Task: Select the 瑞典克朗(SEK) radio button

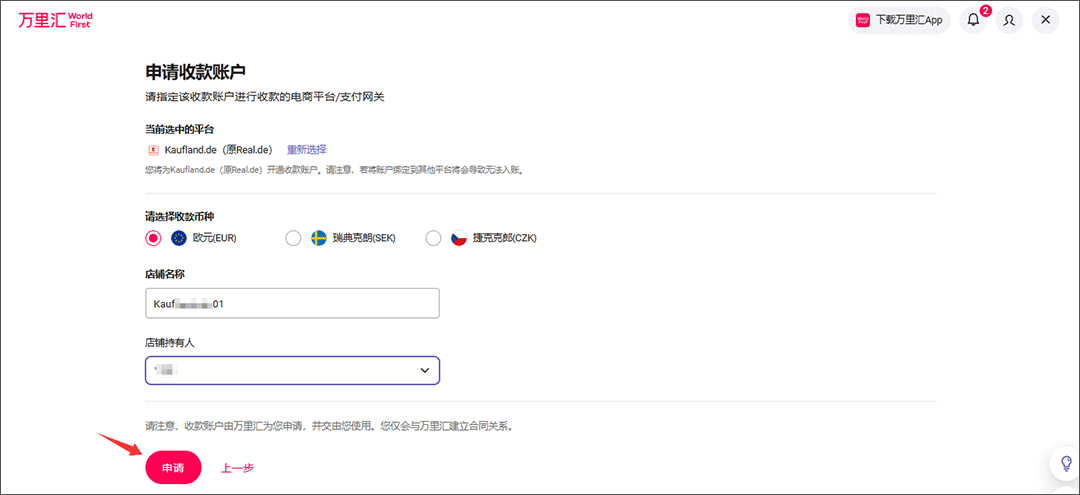Action: (293, 238)
